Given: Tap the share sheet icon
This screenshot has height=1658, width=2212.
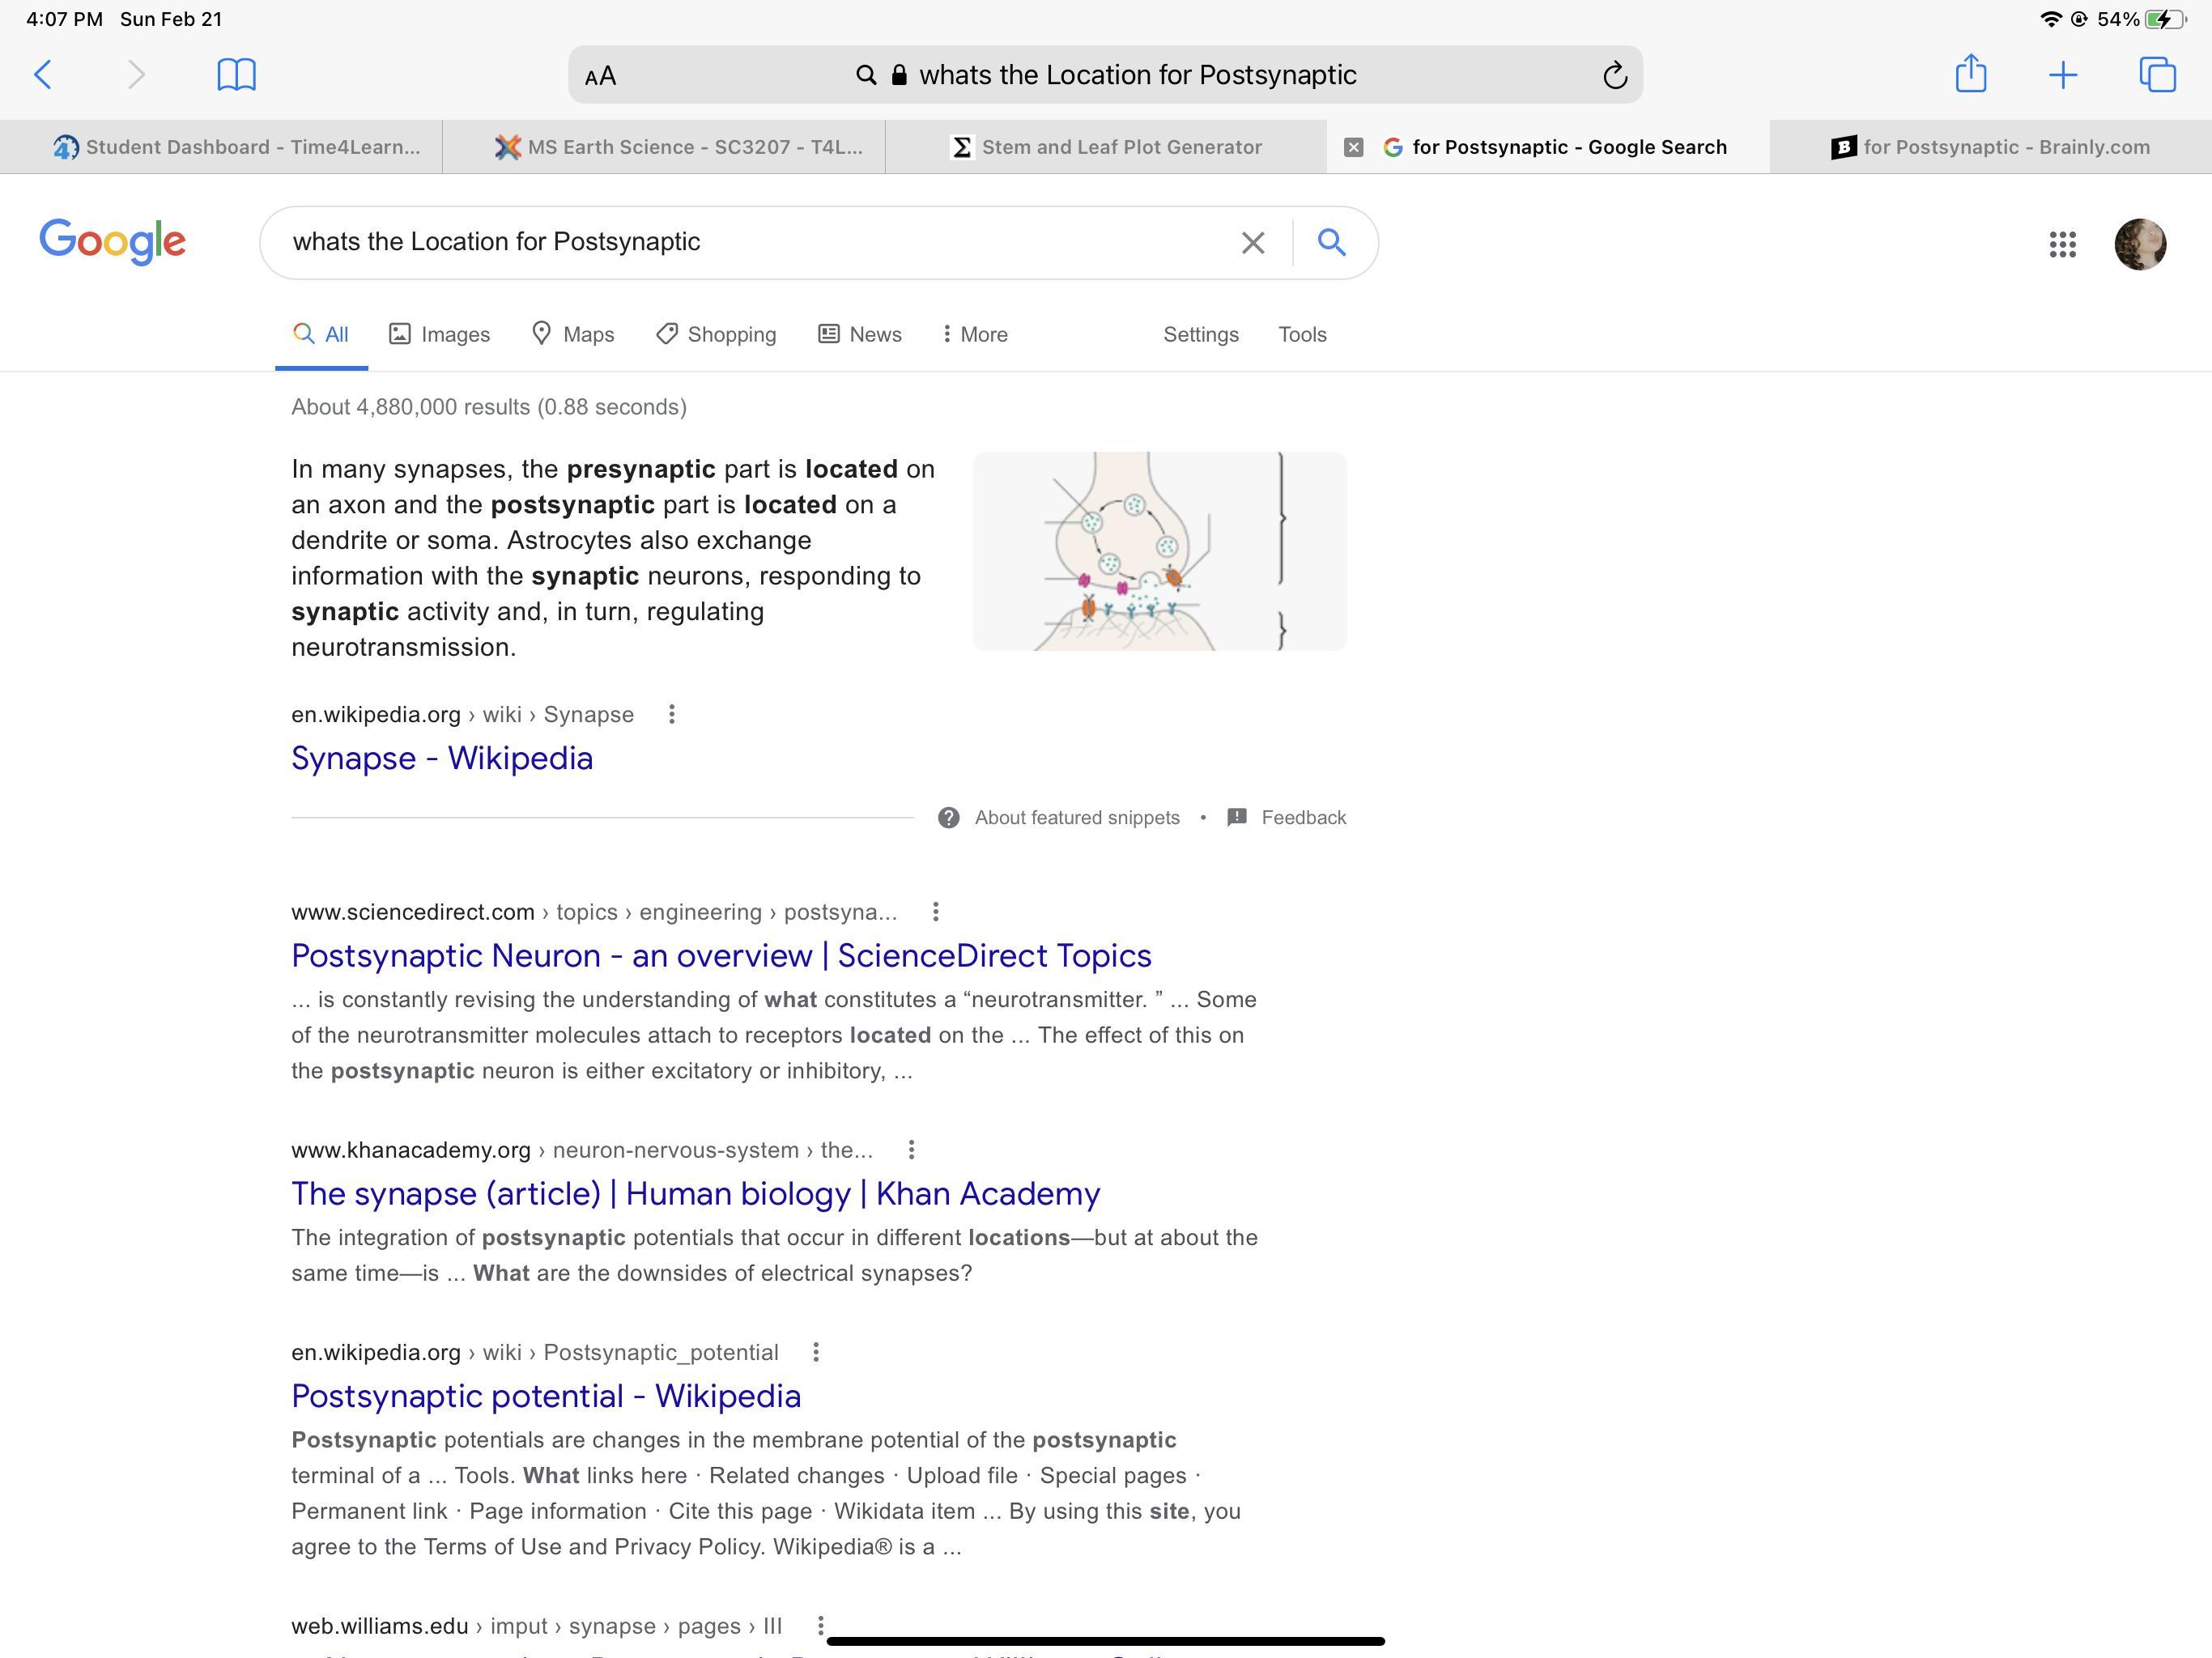Looking at the screenshot, I should point(1970,74).
